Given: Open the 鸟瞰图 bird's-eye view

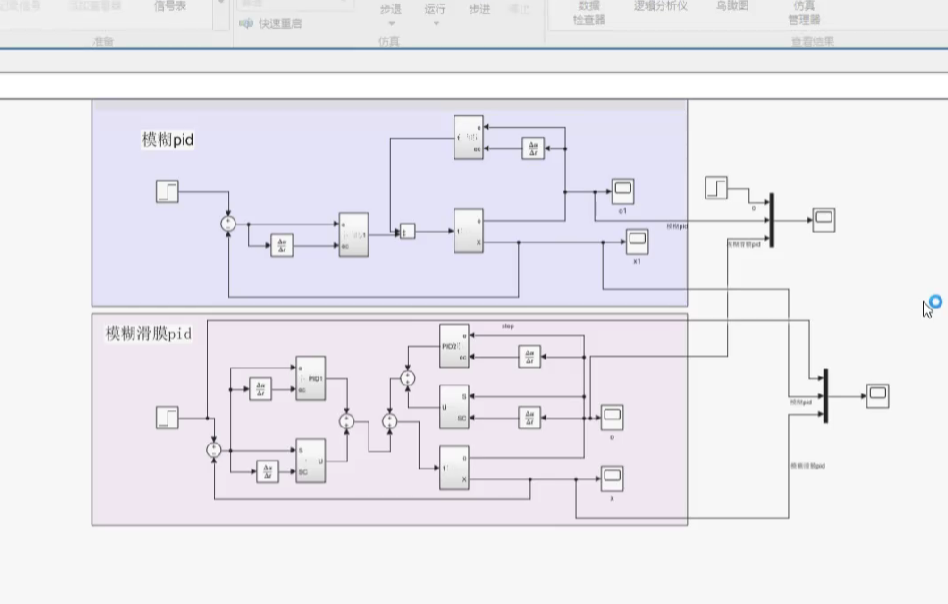Looking at the screenshot, I should click(731, 6).
